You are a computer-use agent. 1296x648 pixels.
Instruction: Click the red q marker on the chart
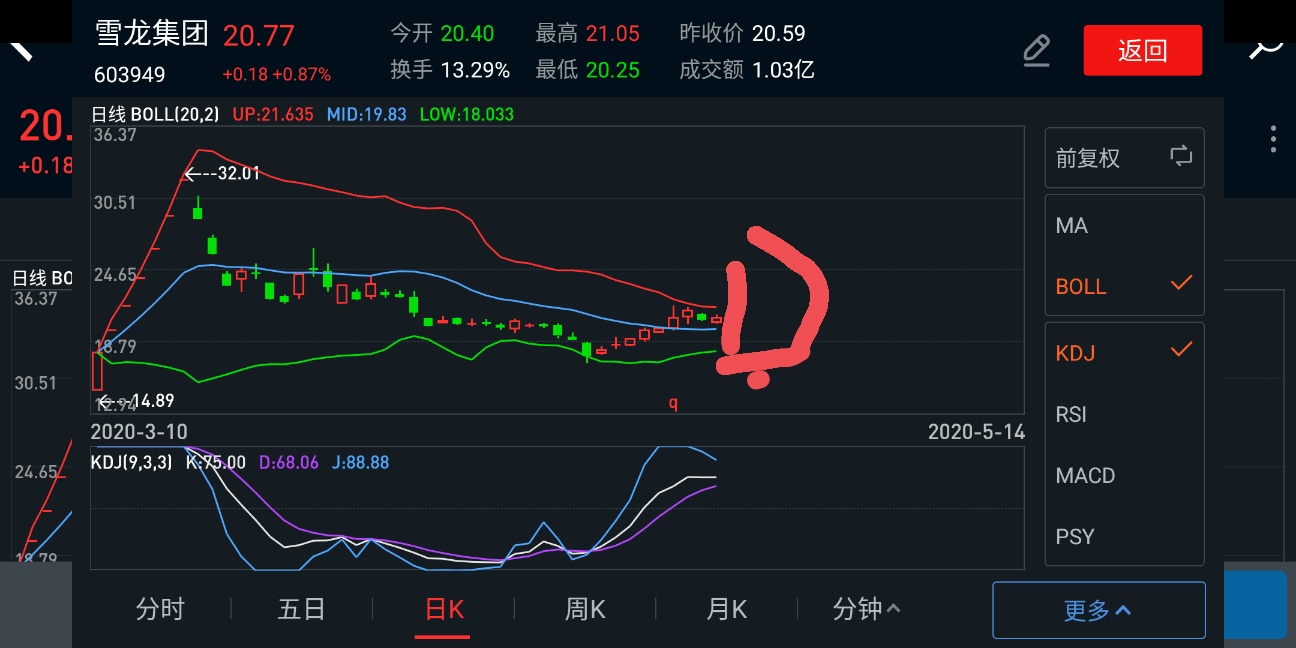[674, 403]
